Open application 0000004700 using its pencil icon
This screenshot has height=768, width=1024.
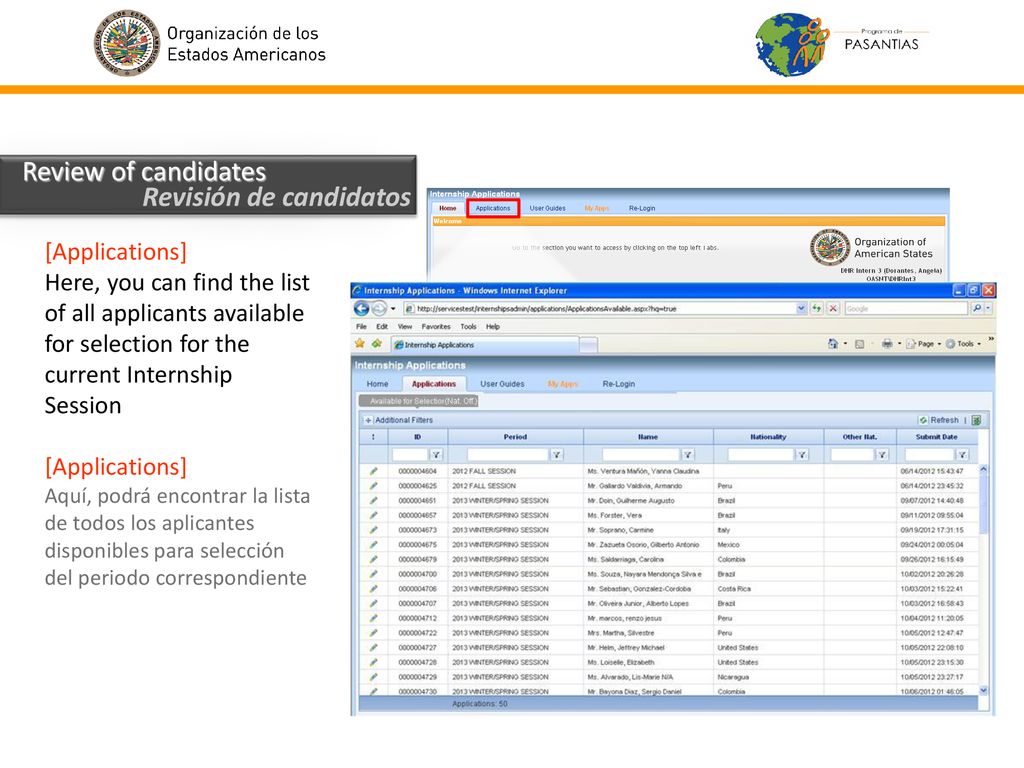[x=374, y=574]
